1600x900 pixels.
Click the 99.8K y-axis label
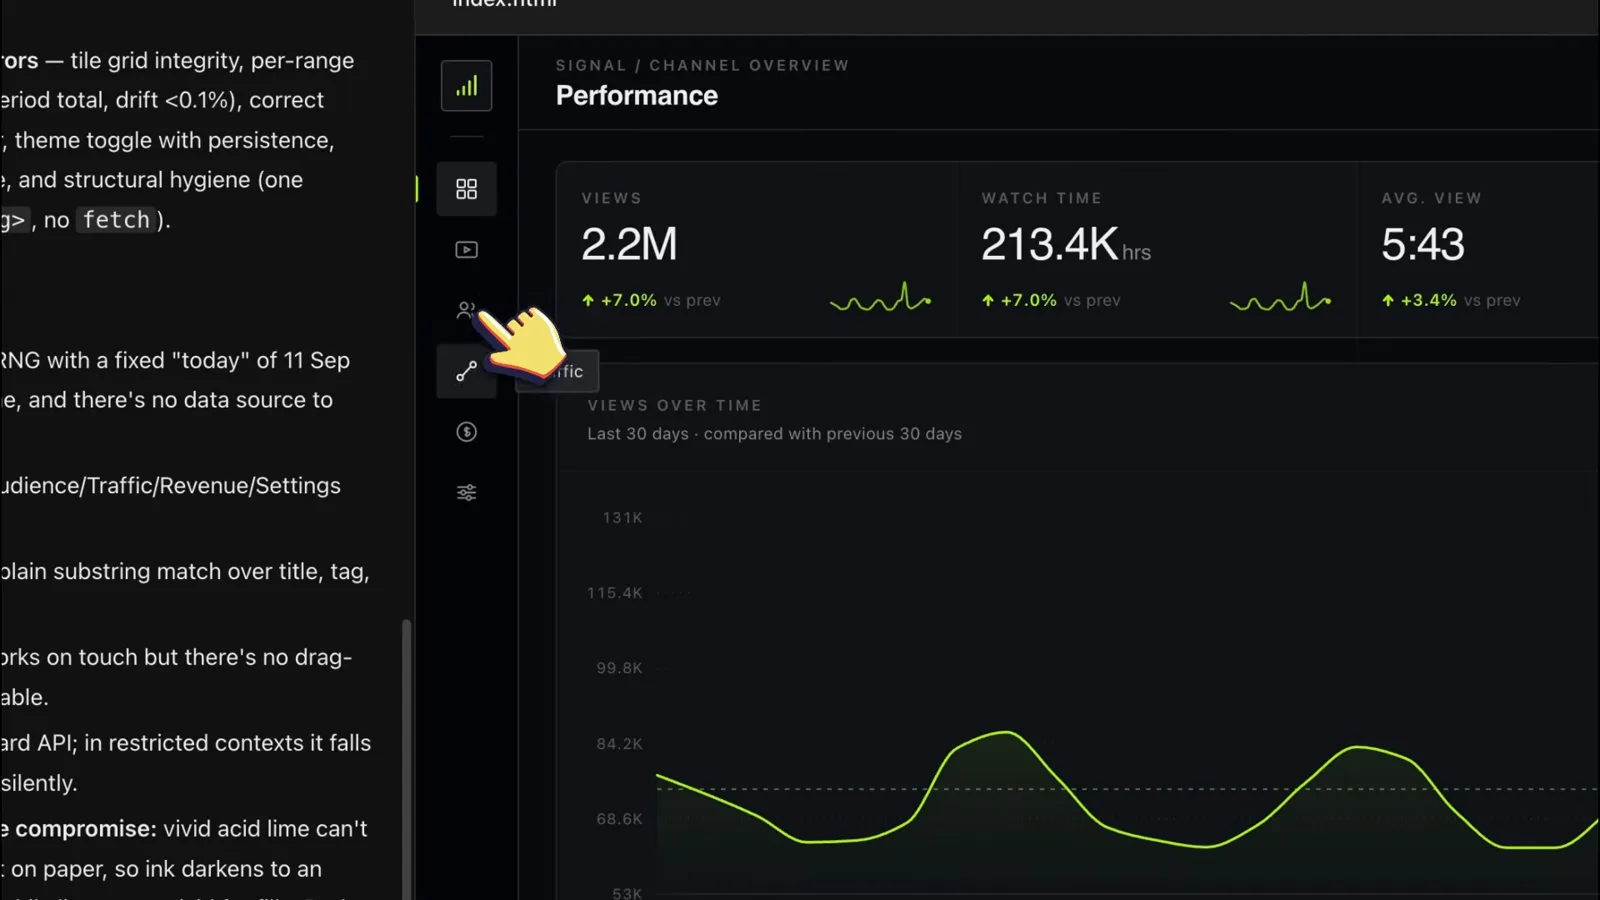coord(620,668)
